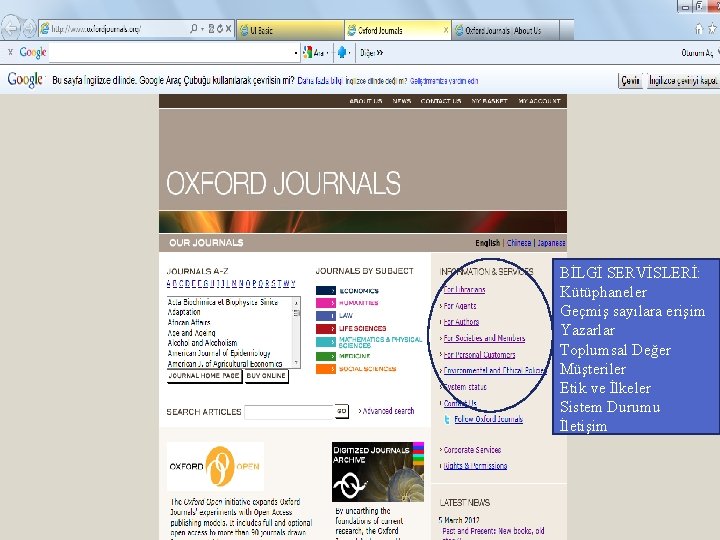Open For Societies and Members link
720x540 pixels.
[x=484, y=338]
